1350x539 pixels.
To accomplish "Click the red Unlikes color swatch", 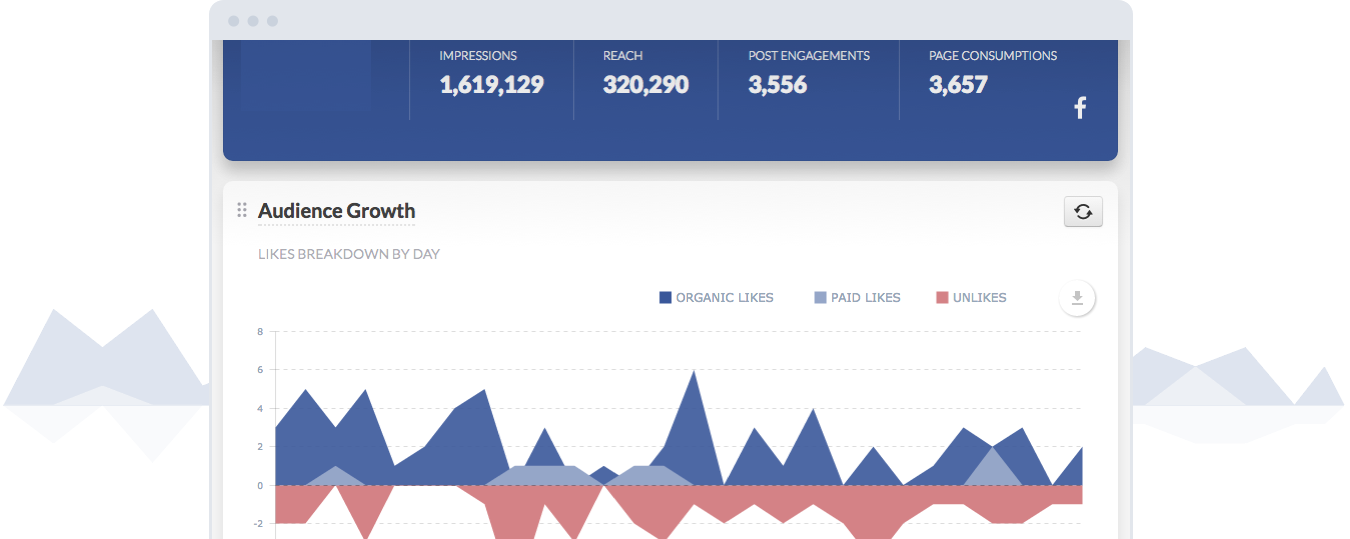I will tap(942, 297).
